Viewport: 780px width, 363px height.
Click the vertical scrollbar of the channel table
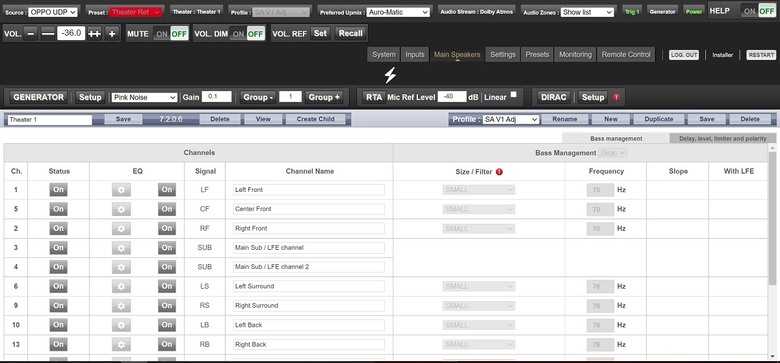pos(772,251)
